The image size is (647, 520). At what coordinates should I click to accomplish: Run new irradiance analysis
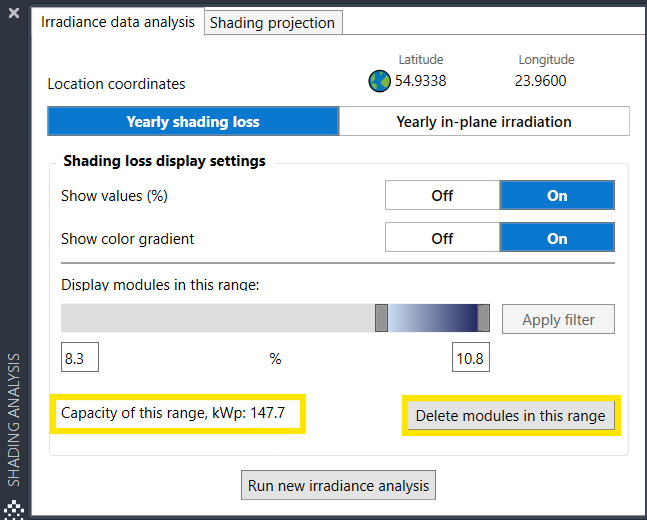pyautogui.click(x=339, y=486)
